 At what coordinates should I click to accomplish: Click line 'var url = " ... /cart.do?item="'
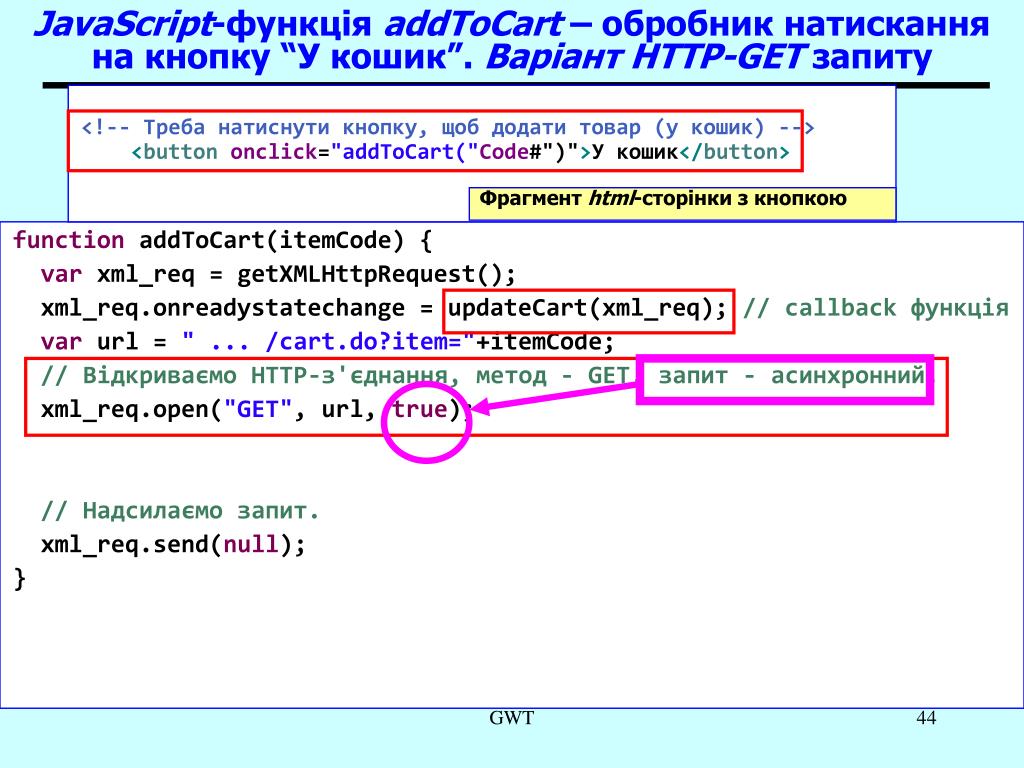point(327,342)
